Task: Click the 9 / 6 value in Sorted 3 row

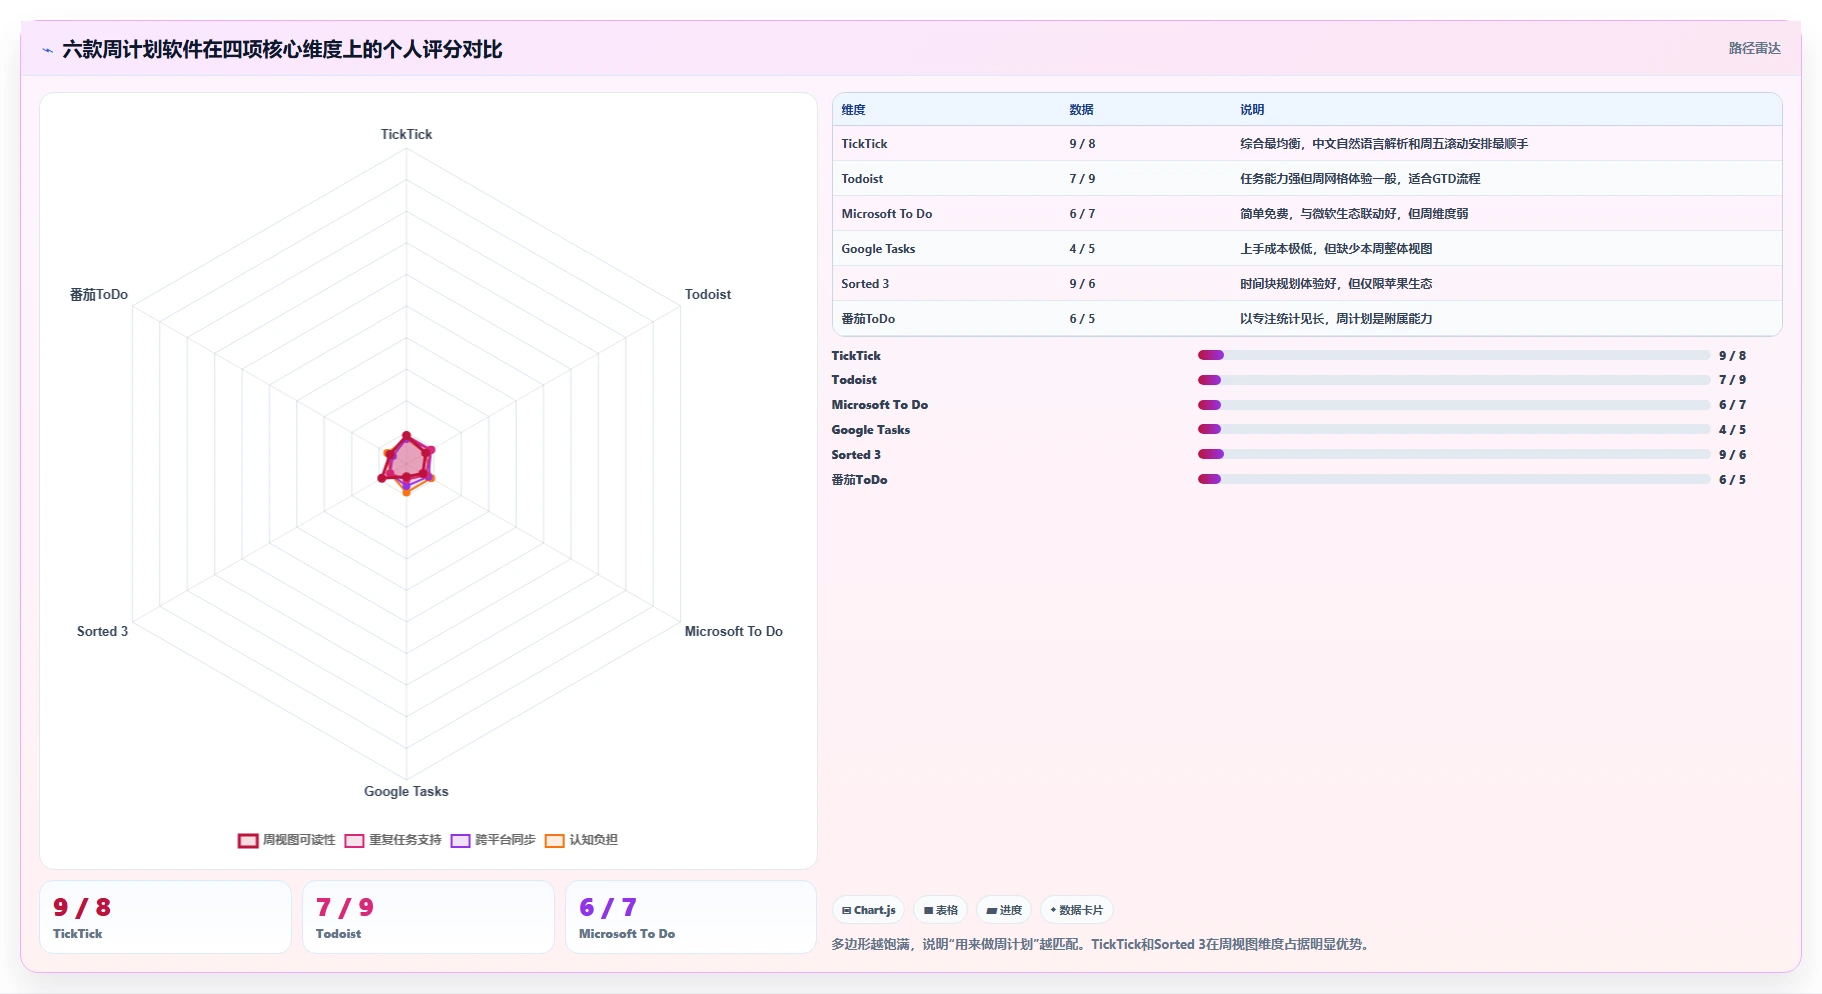Action: tap(1082, 284)
